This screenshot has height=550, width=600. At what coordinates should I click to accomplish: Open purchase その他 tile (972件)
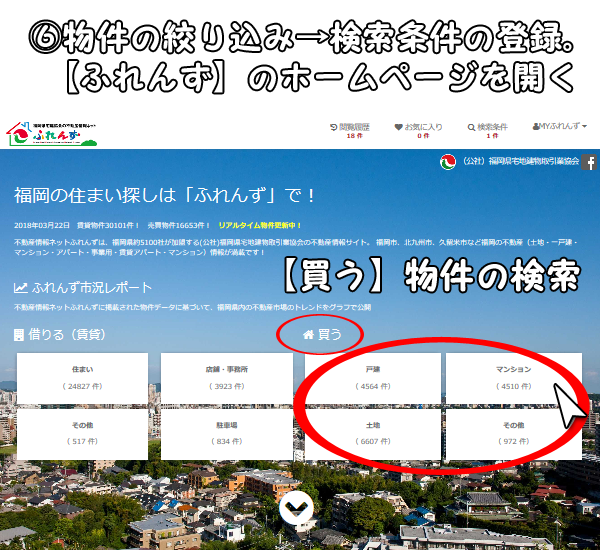point(514,434)
